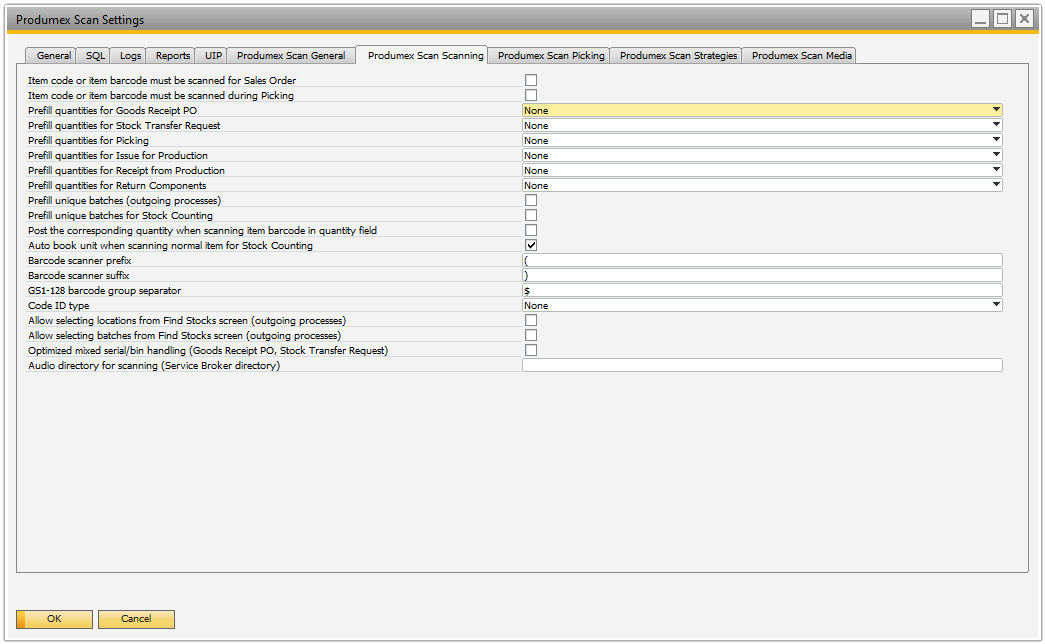
Task: Open Prefill quantities for Picking dropdown
Action: tap(762, 141)
